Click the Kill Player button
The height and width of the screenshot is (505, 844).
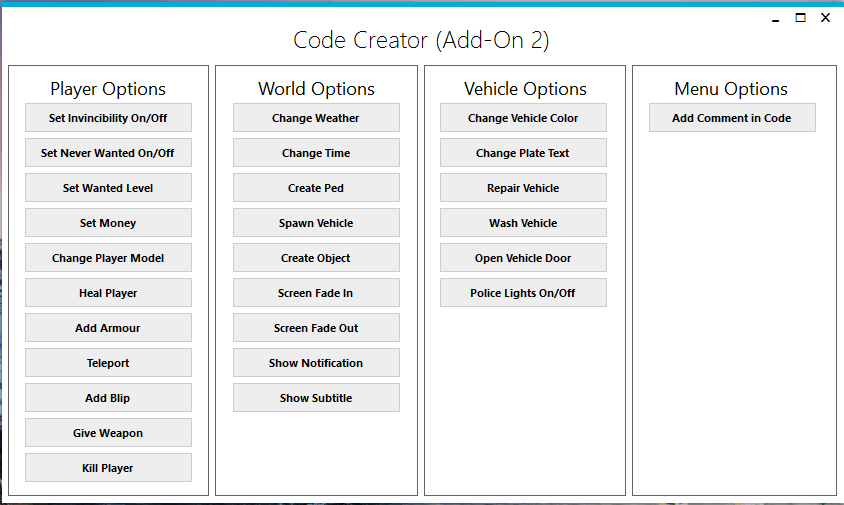coord(108,468)
